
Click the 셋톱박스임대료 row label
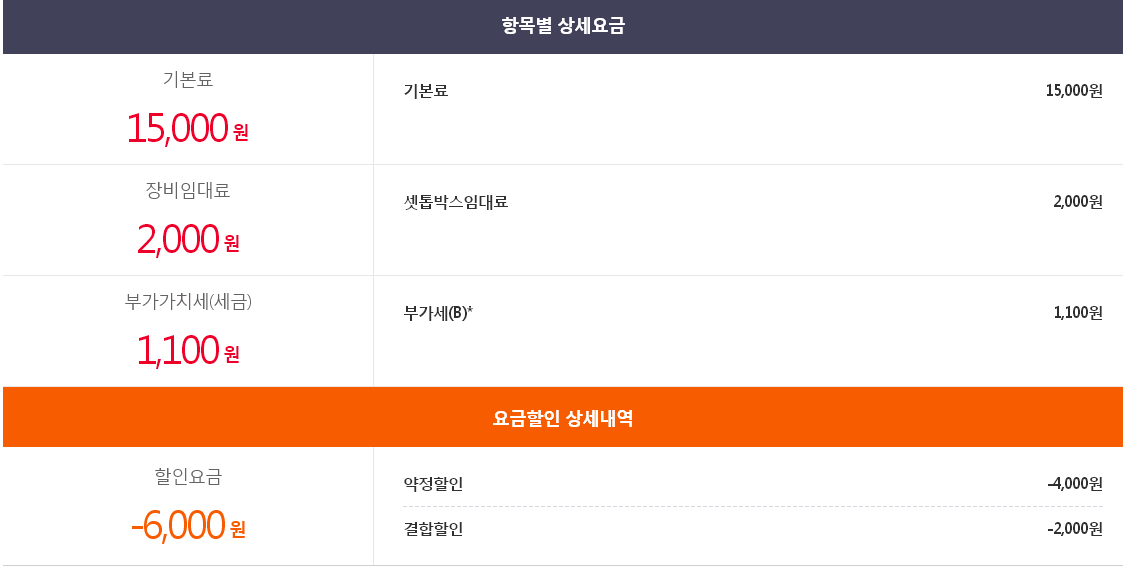pyautogui.click(x=456, y=202)
